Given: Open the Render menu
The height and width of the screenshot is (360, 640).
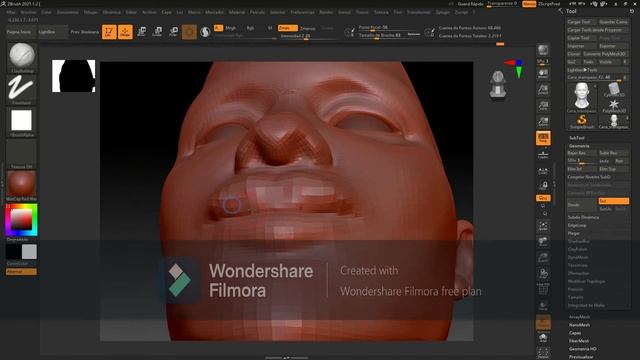Looking at the screenshot, I should 326,12.
